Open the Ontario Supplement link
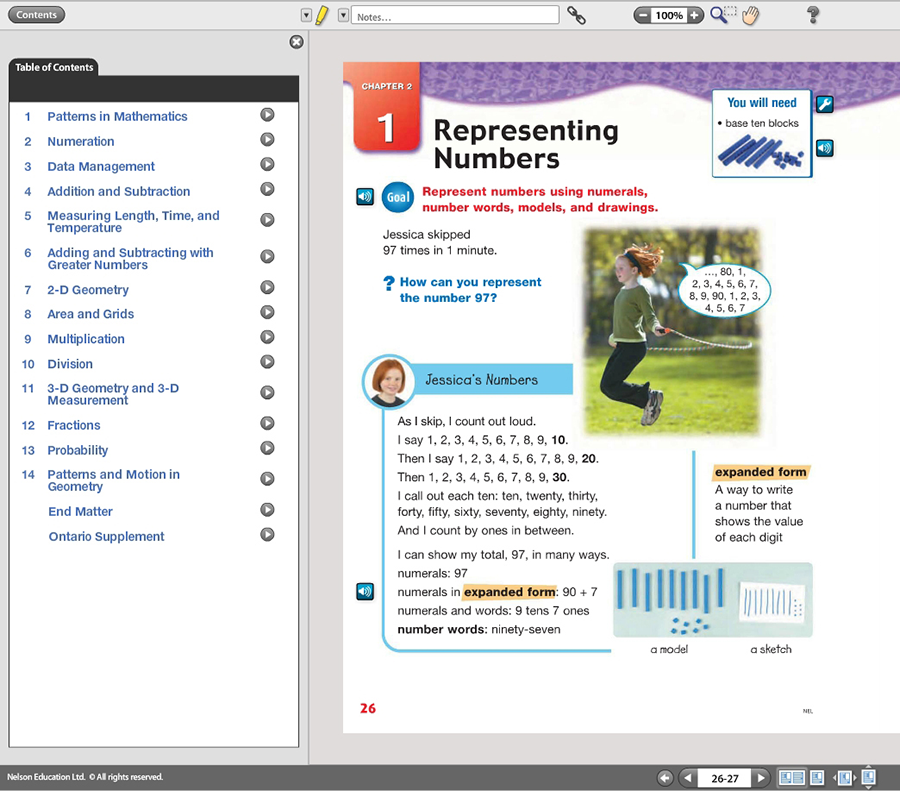 pos(106,536)
